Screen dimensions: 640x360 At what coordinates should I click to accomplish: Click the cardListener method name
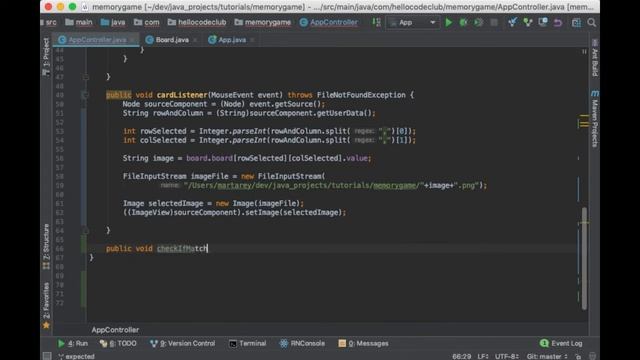click(182, 95)
